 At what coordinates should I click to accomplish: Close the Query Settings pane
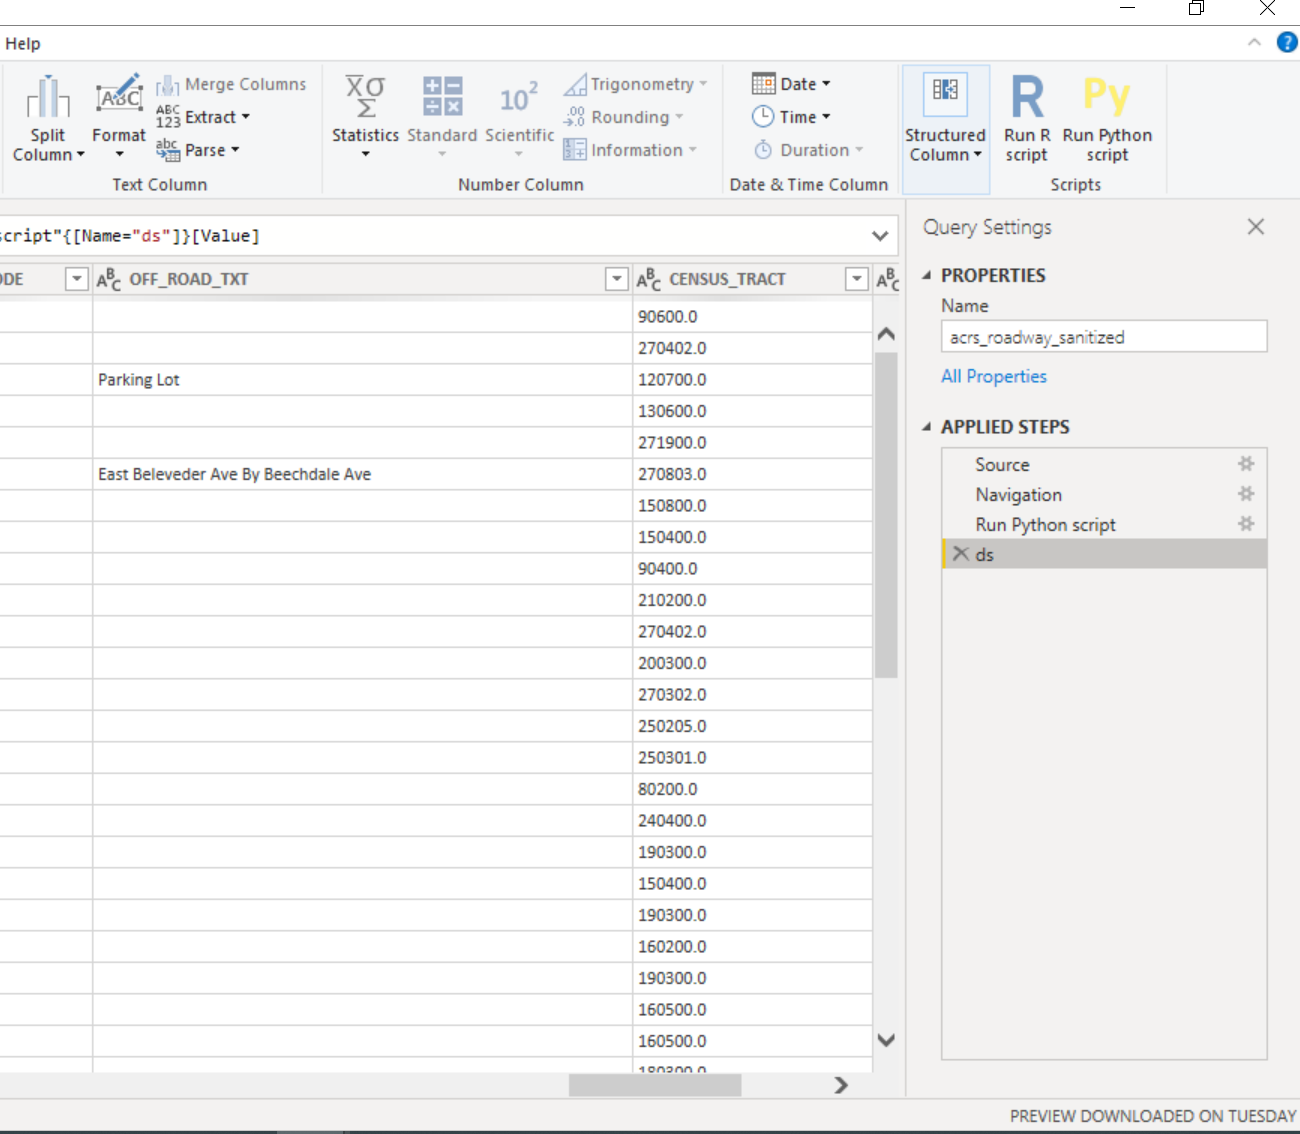(x=1256, y=227)
